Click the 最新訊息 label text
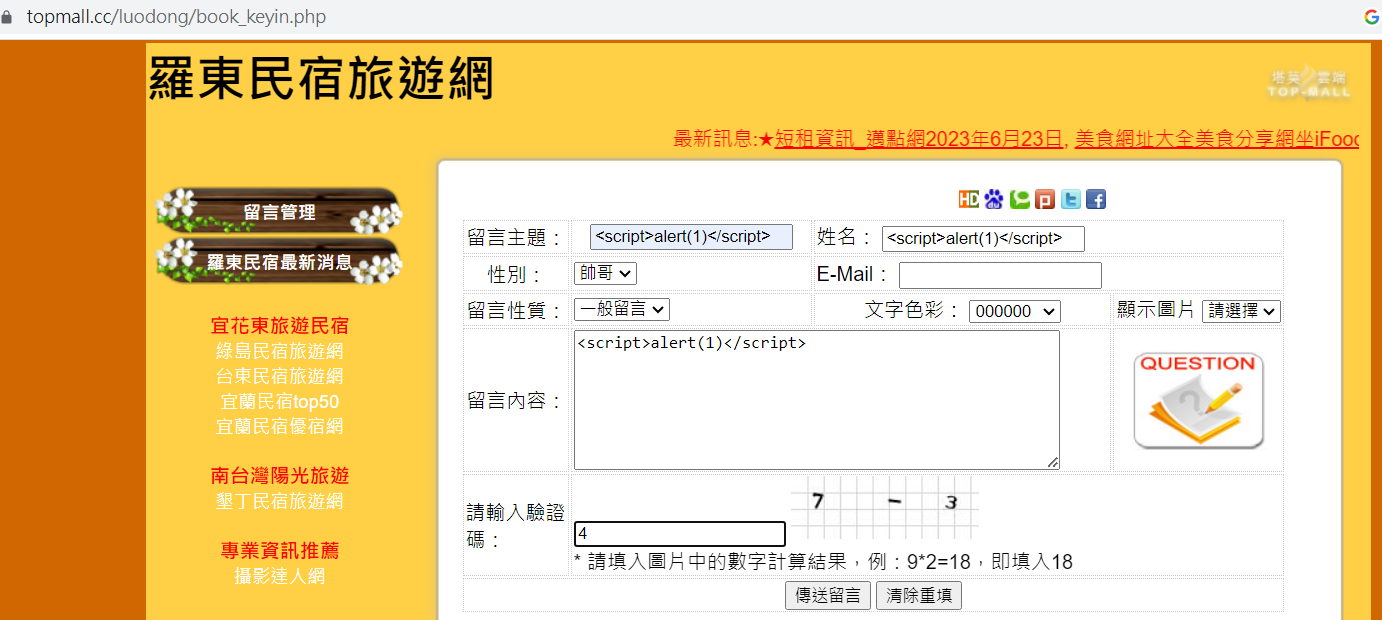Image resolution: width=1382 pixels, height=620 pixels. [x=714, y=139]
